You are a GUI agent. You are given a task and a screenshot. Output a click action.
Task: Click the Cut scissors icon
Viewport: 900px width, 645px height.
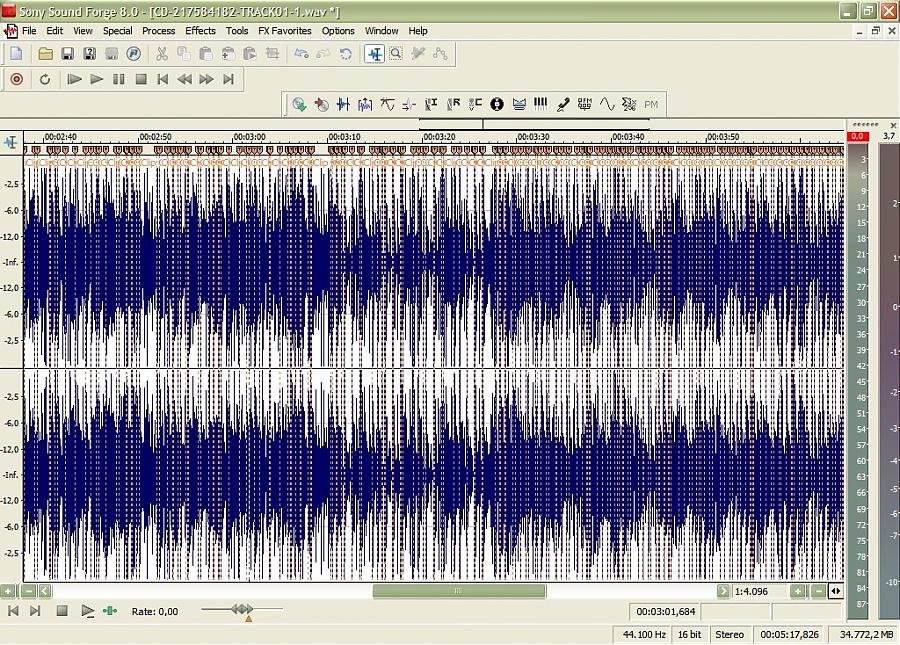(x=162, y=54)
